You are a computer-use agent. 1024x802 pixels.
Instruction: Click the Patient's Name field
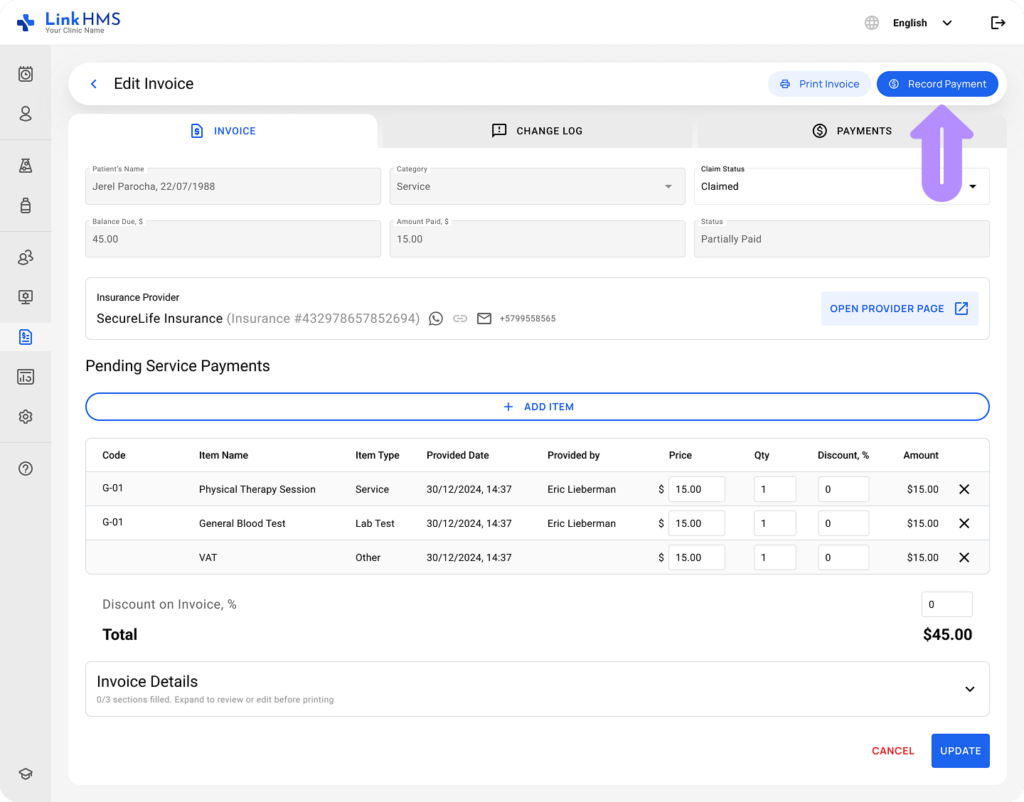point(233,186)
